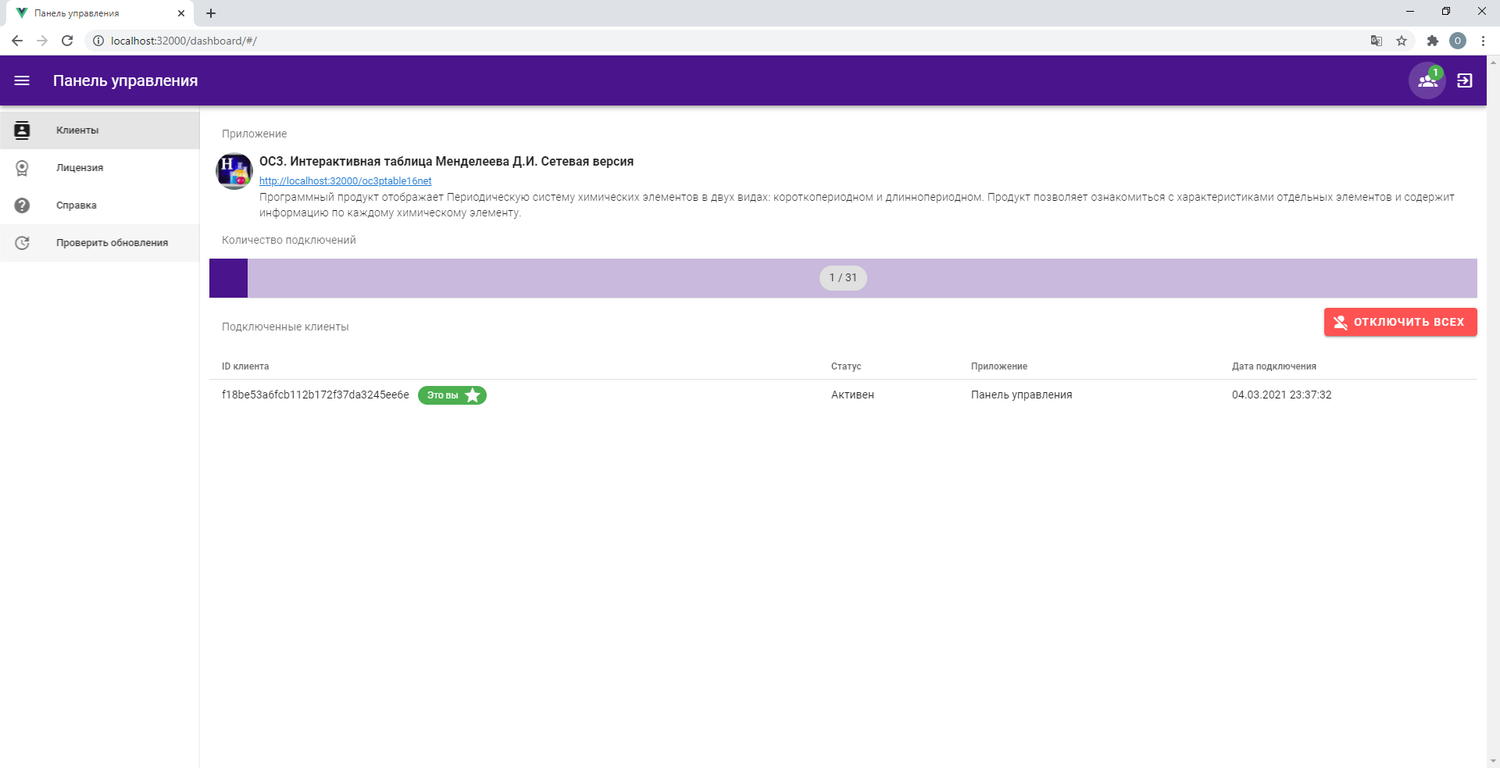1500x768 pixels.
Task: Open the browser extensions puzzle icon
Action: coord(1432,41)
